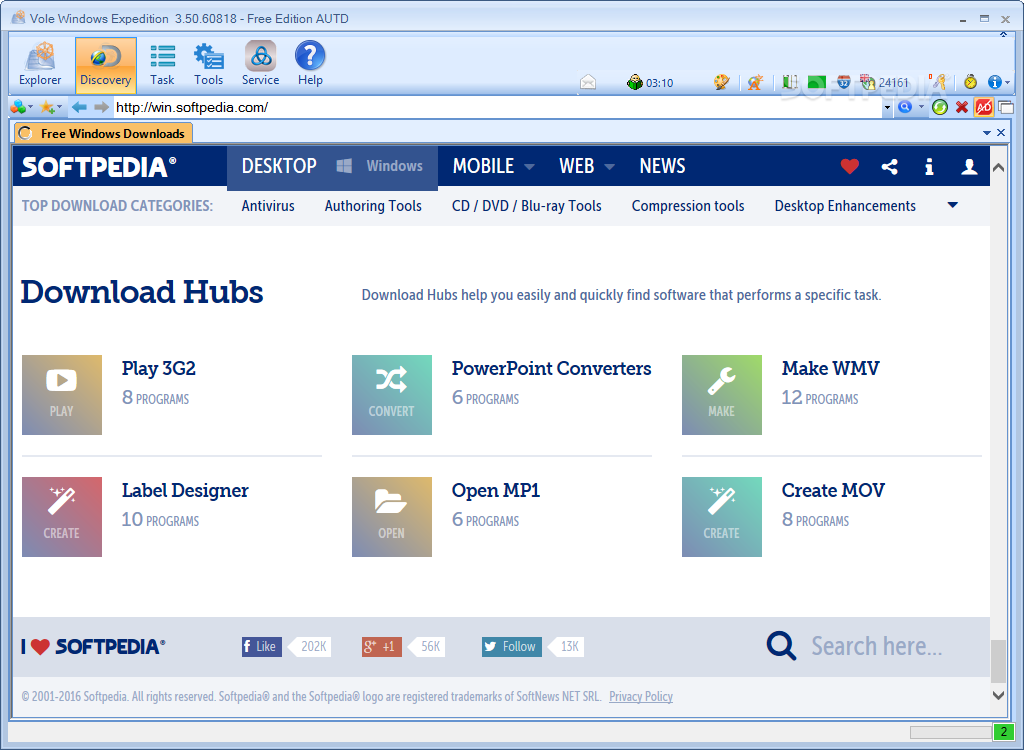Refresh page with green circular arrows
Viewport: 1024px width, 750px height.
(940, 107)
